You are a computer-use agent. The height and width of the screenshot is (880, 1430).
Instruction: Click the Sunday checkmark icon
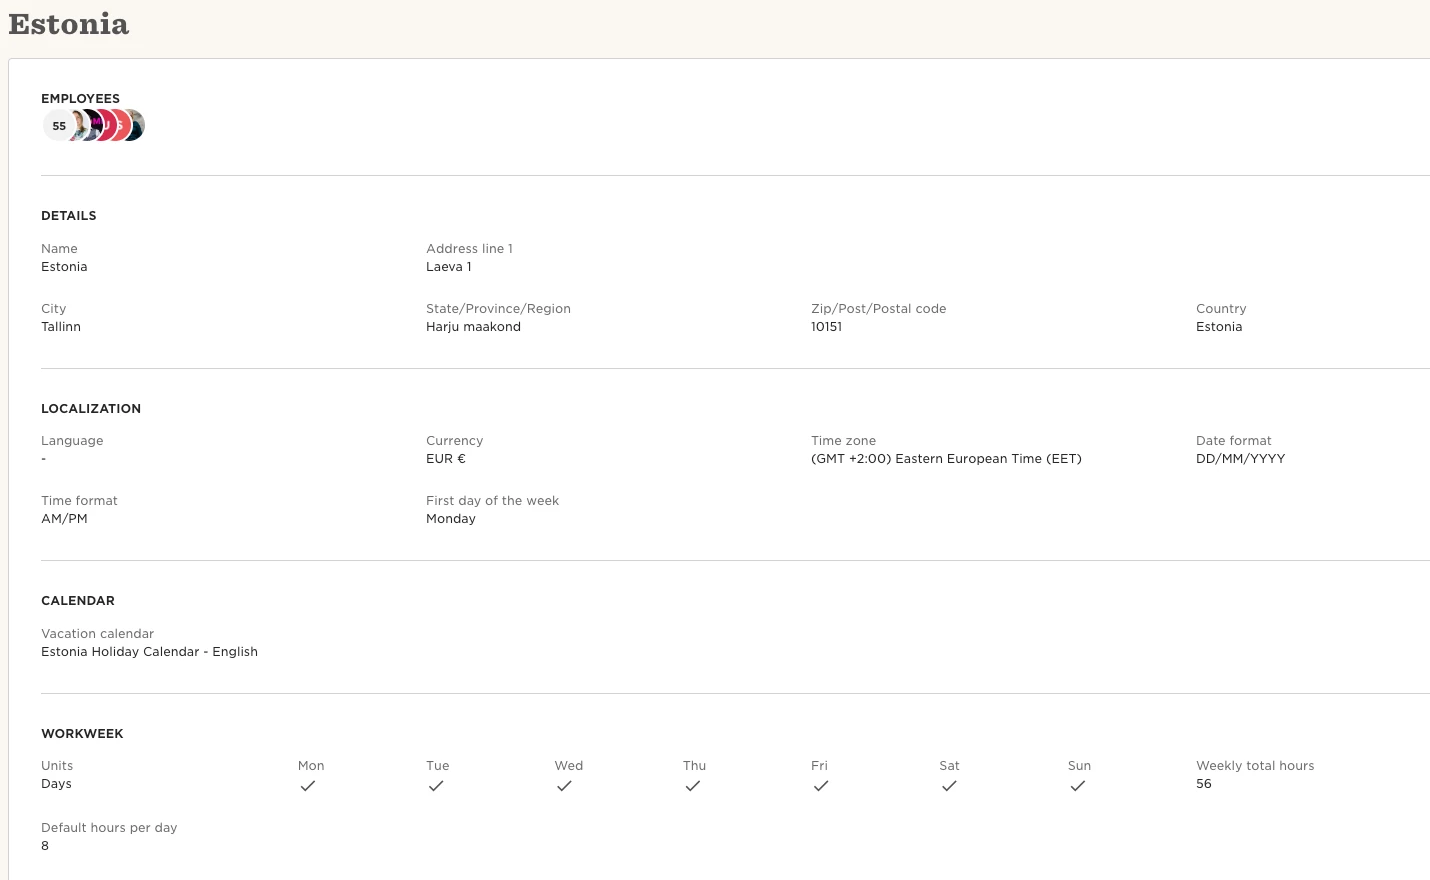point(1077,786)
